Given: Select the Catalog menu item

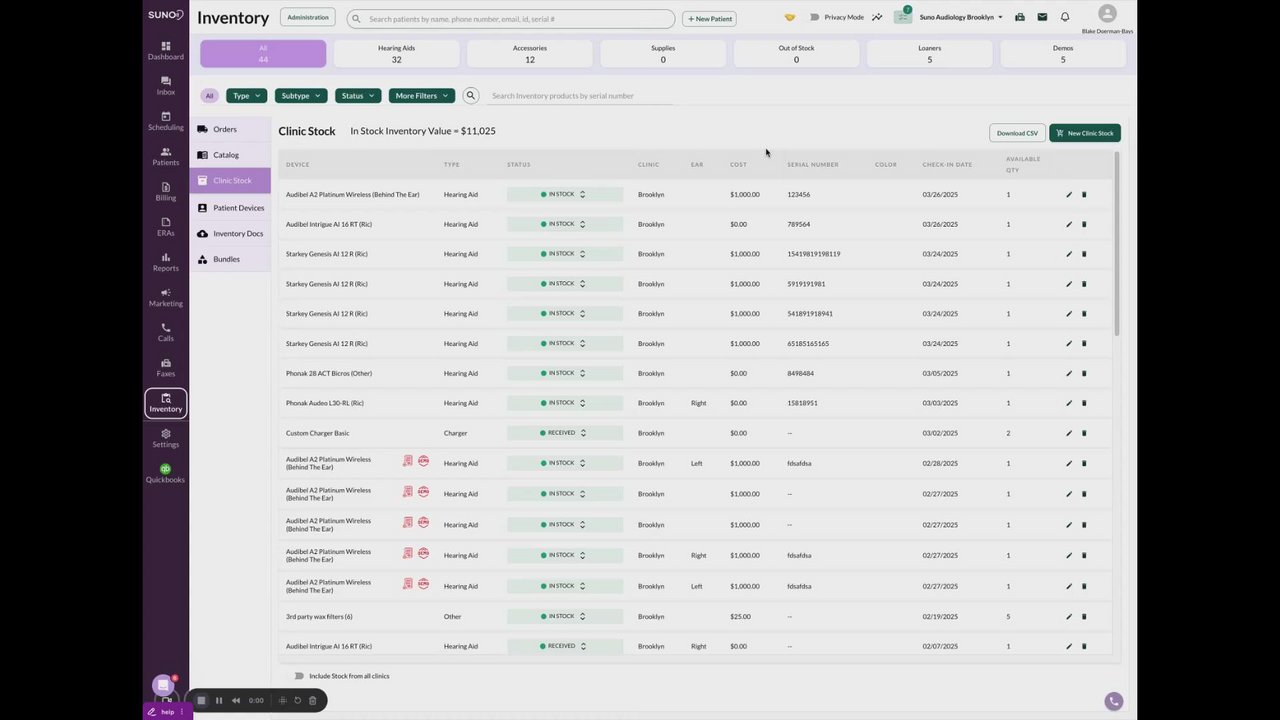Looking at the screenshot, I should coord(230,155).
